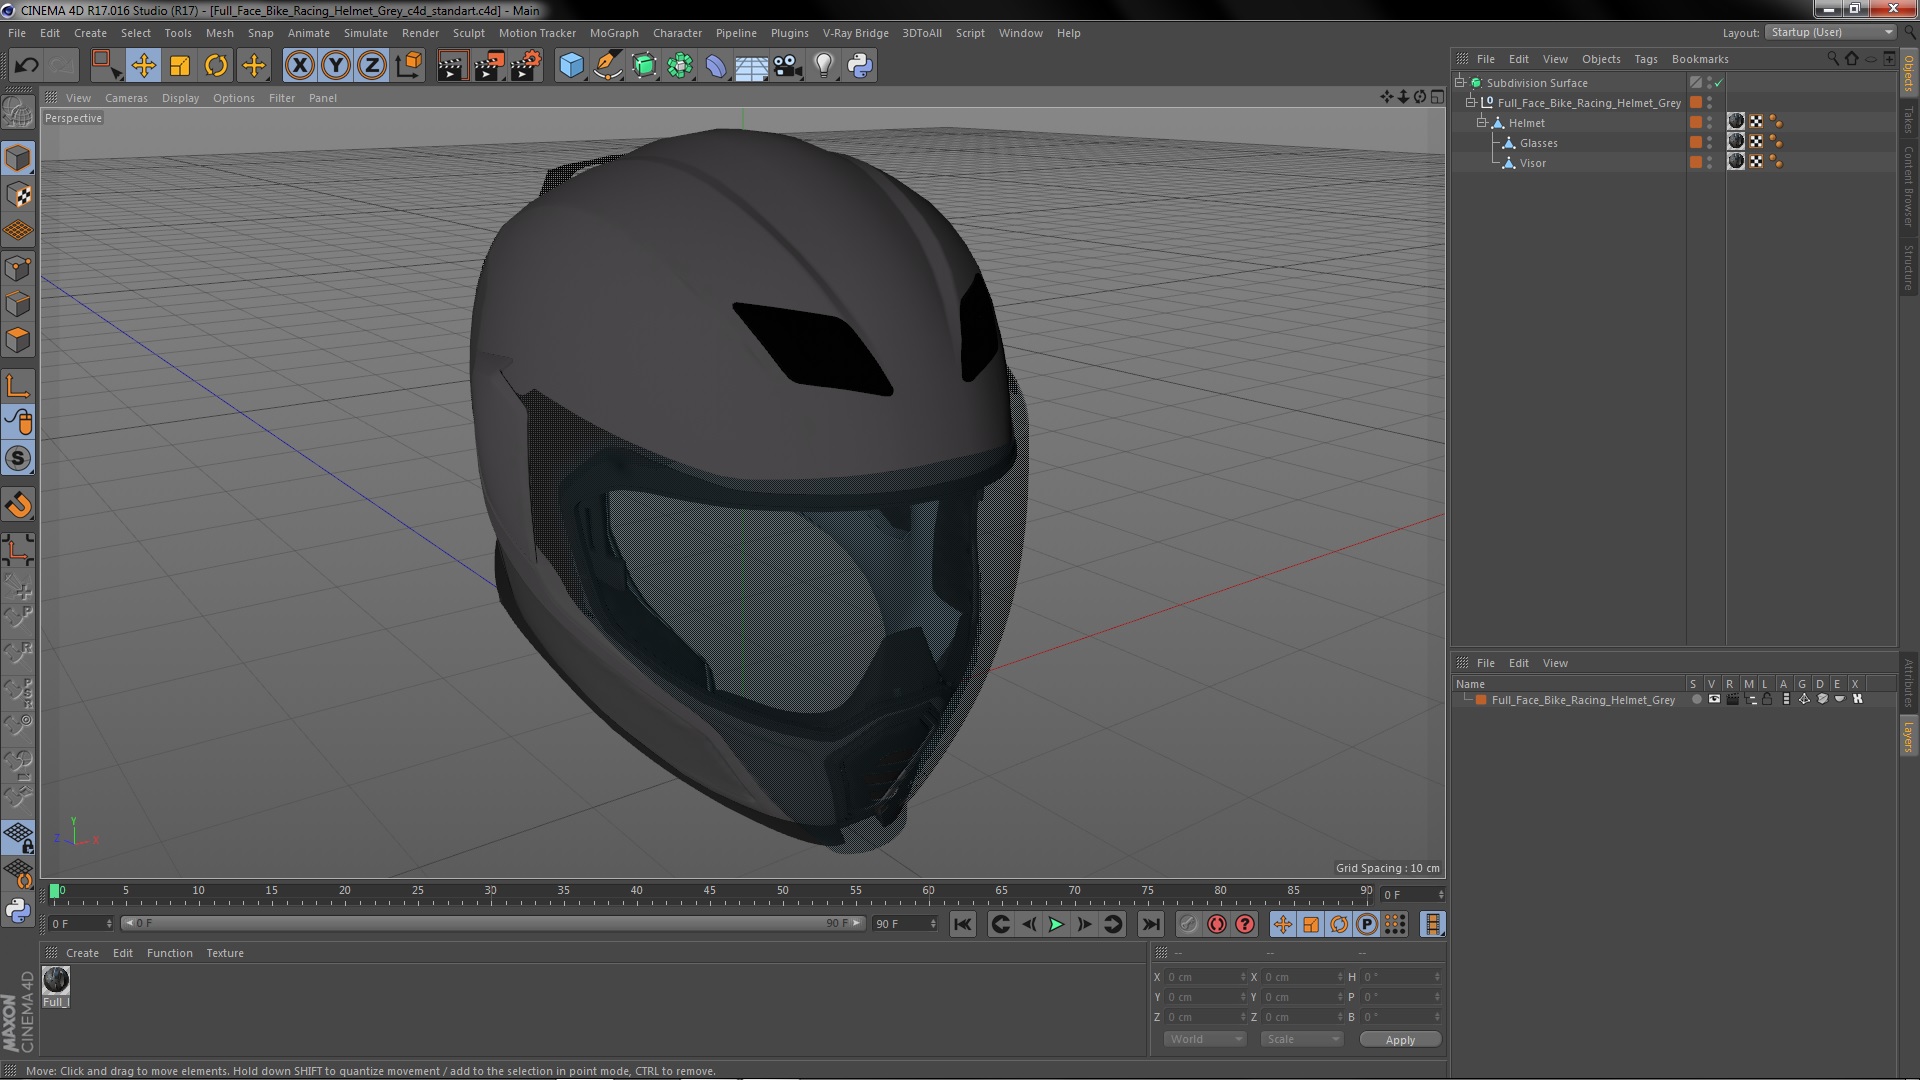Open Content Browser side tab
The image size is (1920, 1080).
pyautogui.click(x=1908, y=186)
